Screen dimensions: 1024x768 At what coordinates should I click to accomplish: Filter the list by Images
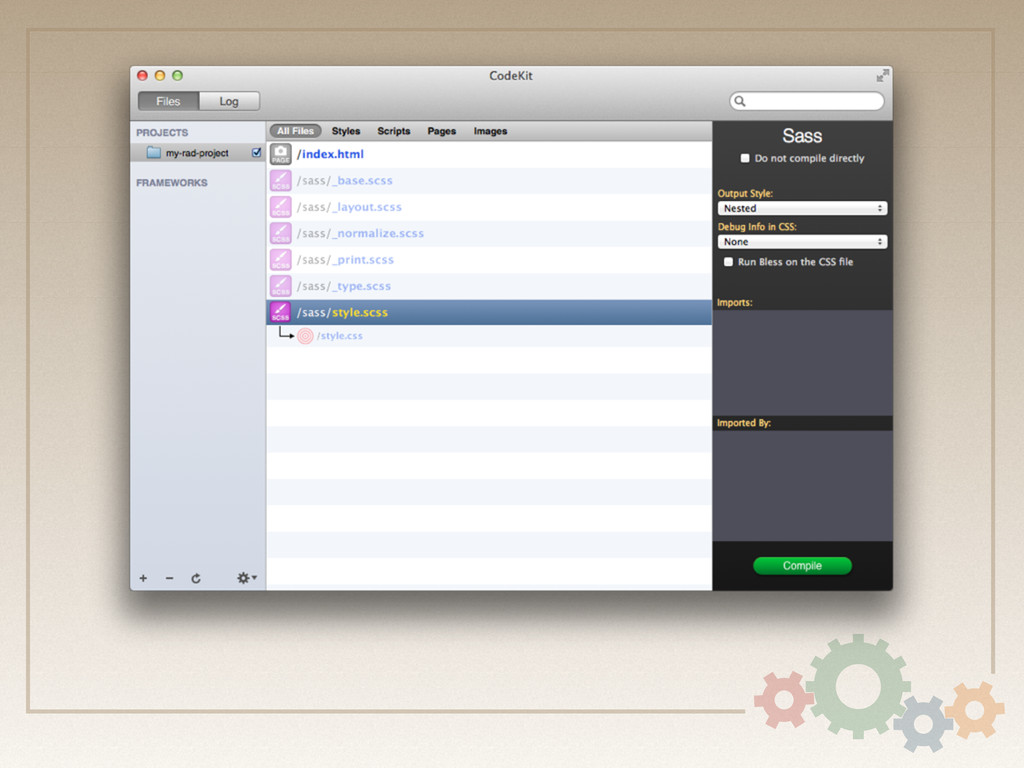pyautogui.click(x=490, y=131)
